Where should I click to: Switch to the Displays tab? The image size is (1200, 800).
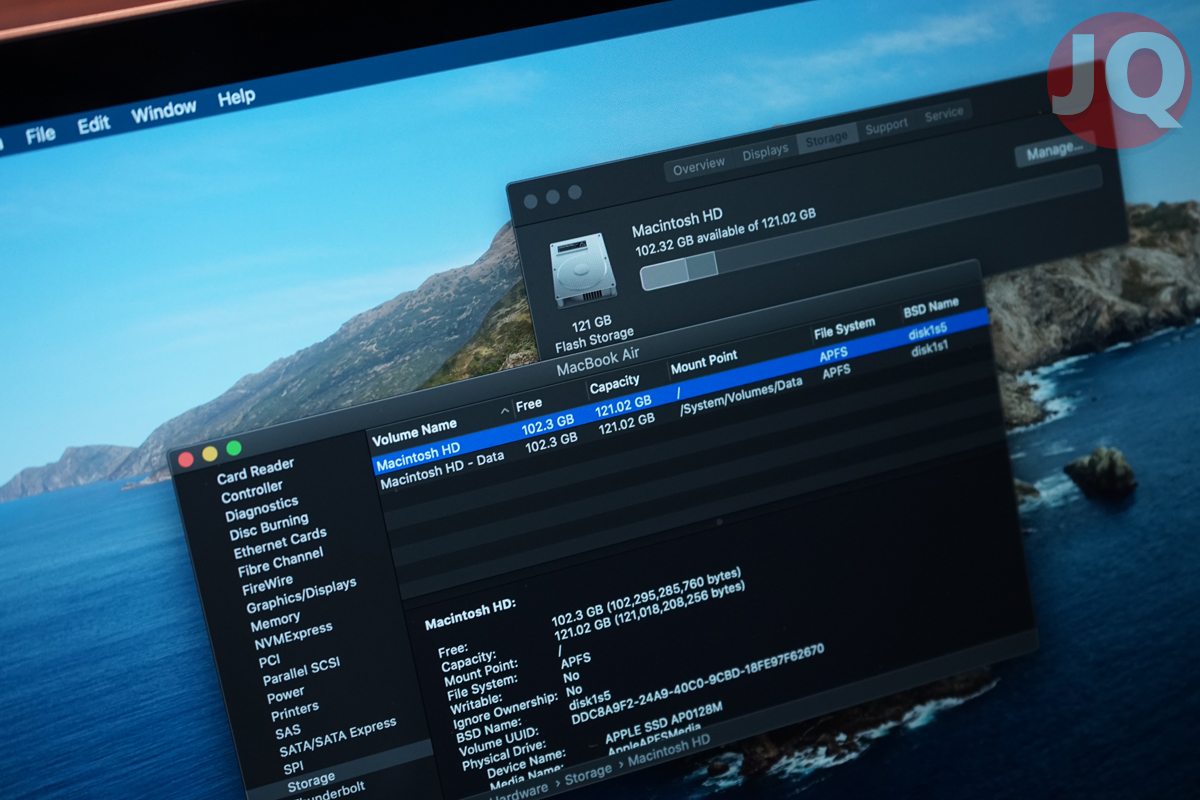tap(765, 153)
